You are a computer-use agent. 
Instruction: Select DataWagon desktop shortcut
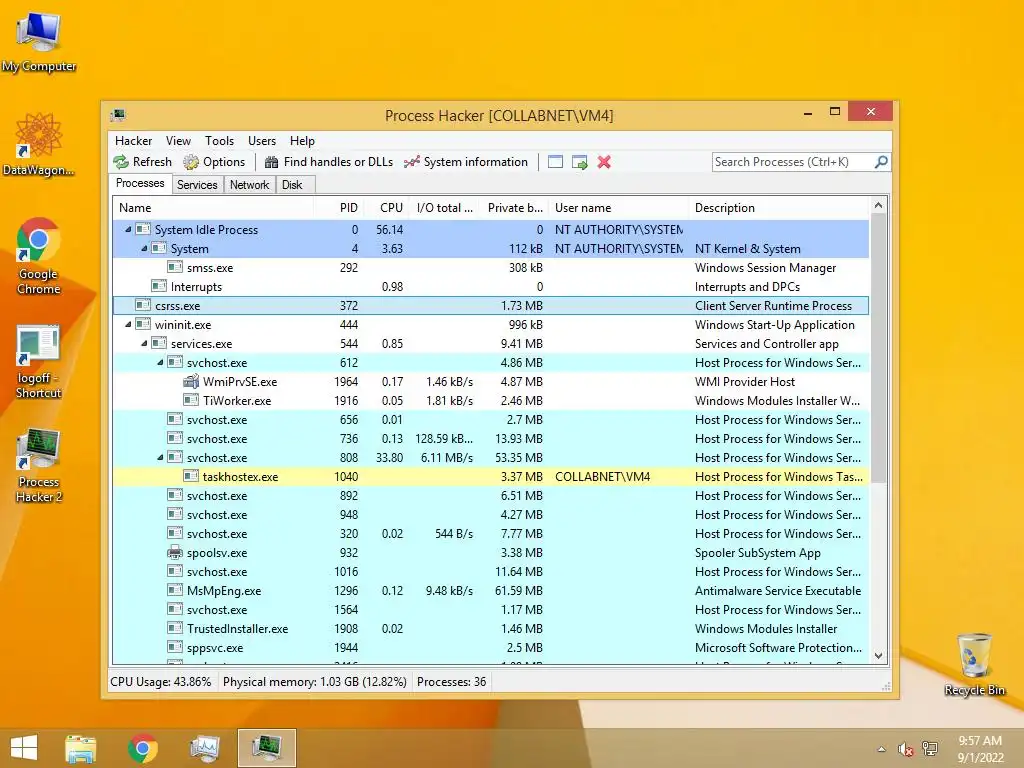pos(39,145)
